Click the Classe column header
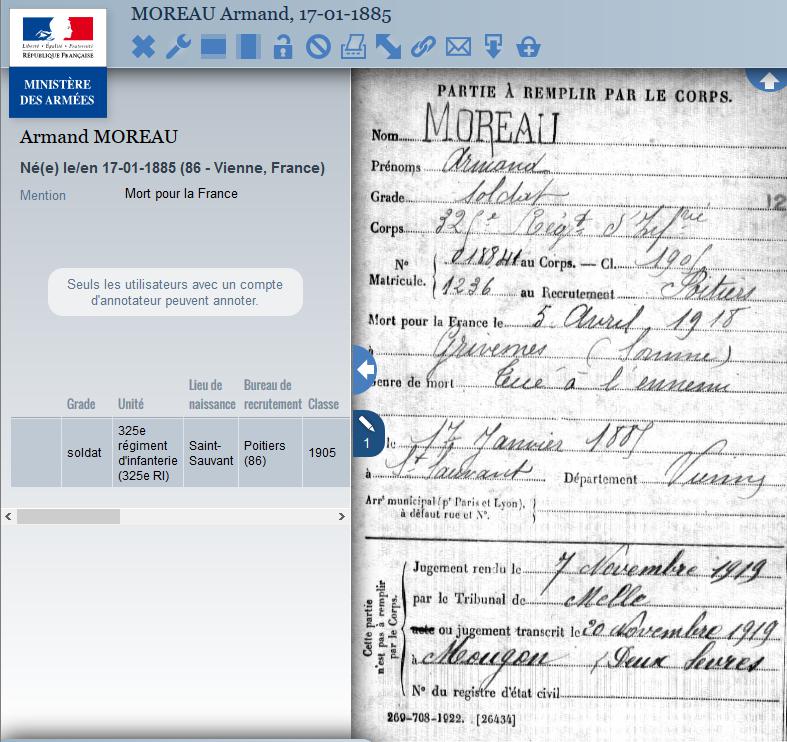Viewport: 787px width, 742px height. pyautogui.click(x=323, y=404)
